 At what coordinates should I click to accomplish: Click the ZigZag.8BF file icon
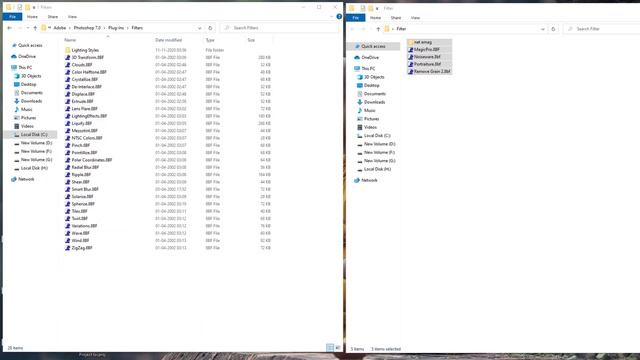[68, 248]
